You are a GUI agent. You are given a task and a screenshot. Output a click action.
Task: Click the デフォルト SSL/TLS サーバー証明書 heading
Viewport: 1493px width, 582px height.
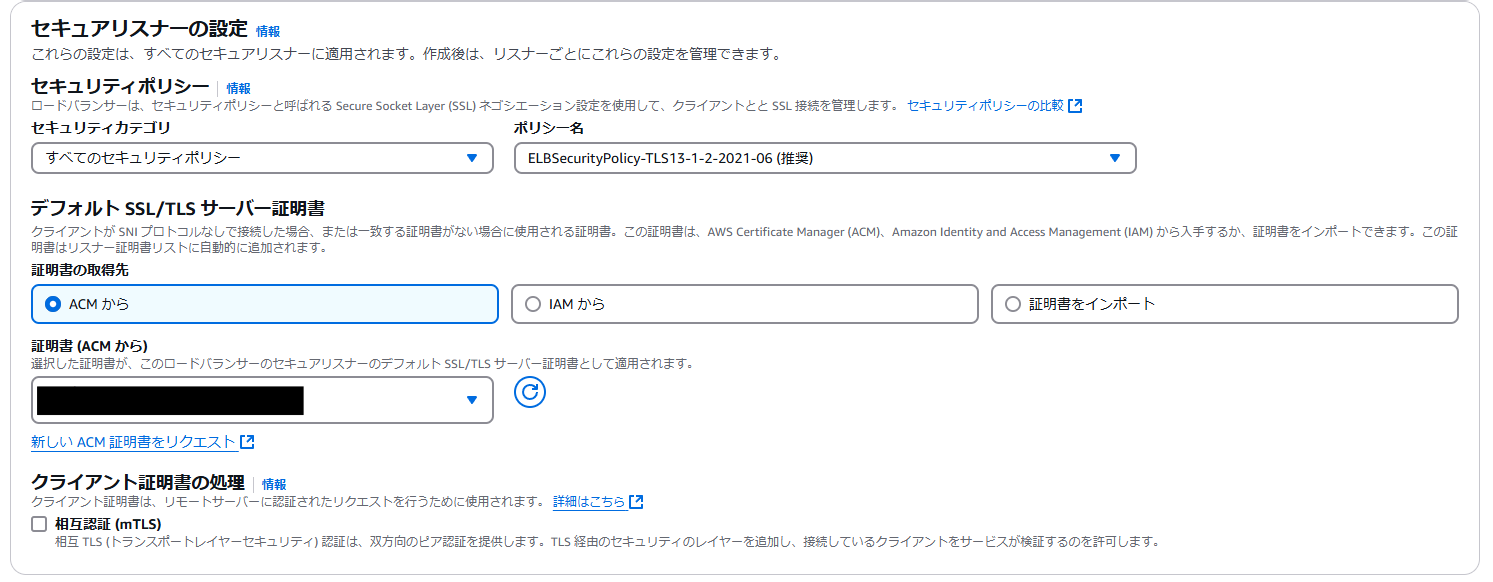[178, 209]
